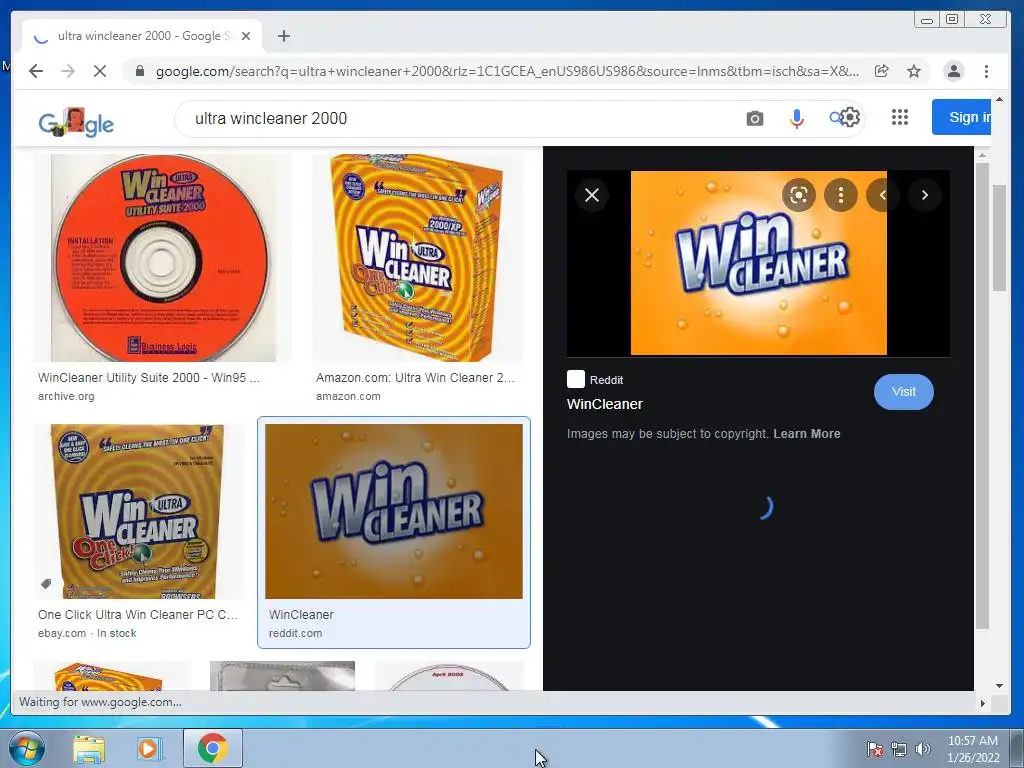The image size is (1024, 768).
Task: Open the Learn More copyright link
Action: pos(807,434)
